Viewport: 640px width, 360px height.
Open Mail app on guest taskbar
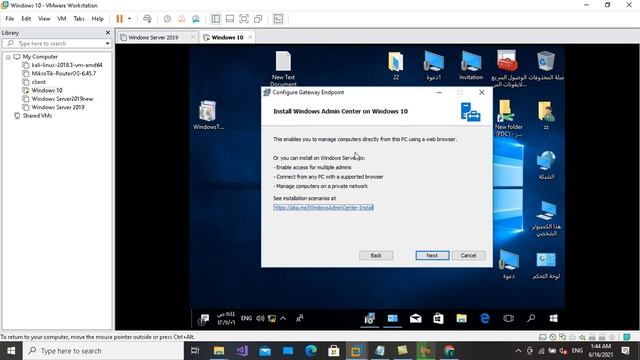(416, 318)
